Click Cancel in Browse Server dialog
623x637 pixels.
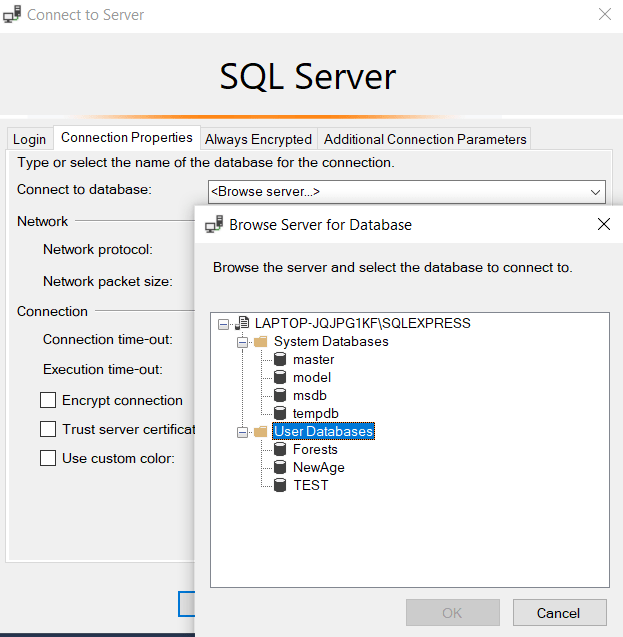tap(559, 613)
